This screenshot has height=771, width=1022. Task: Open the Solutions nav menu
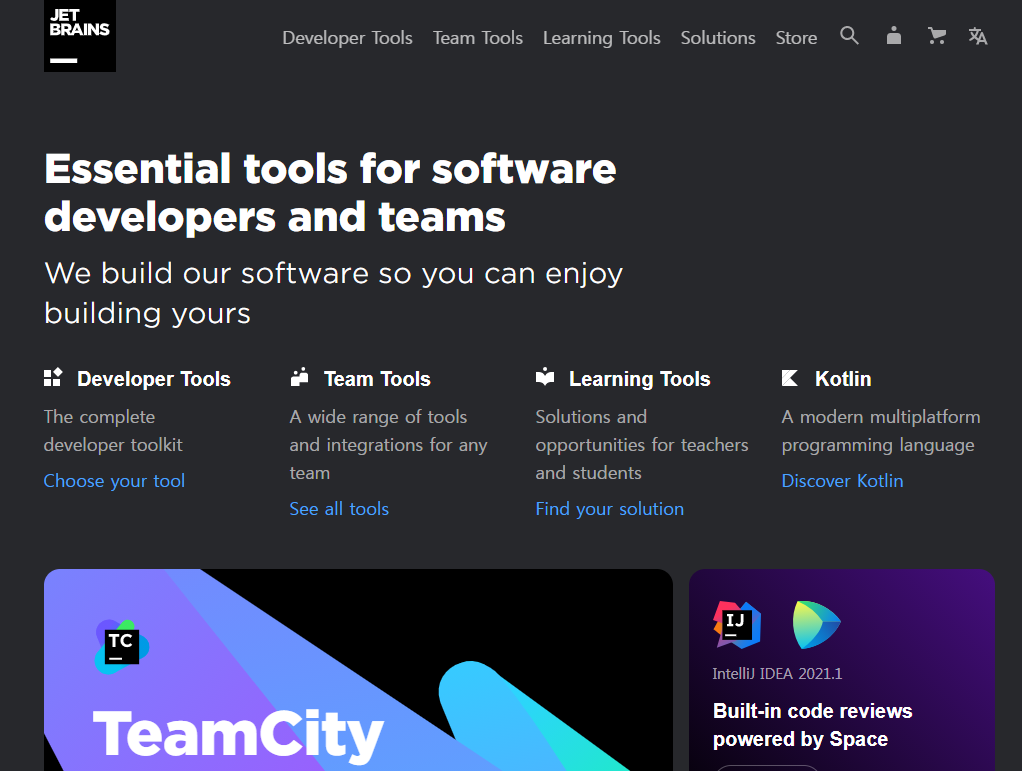[x=718, y=38]
